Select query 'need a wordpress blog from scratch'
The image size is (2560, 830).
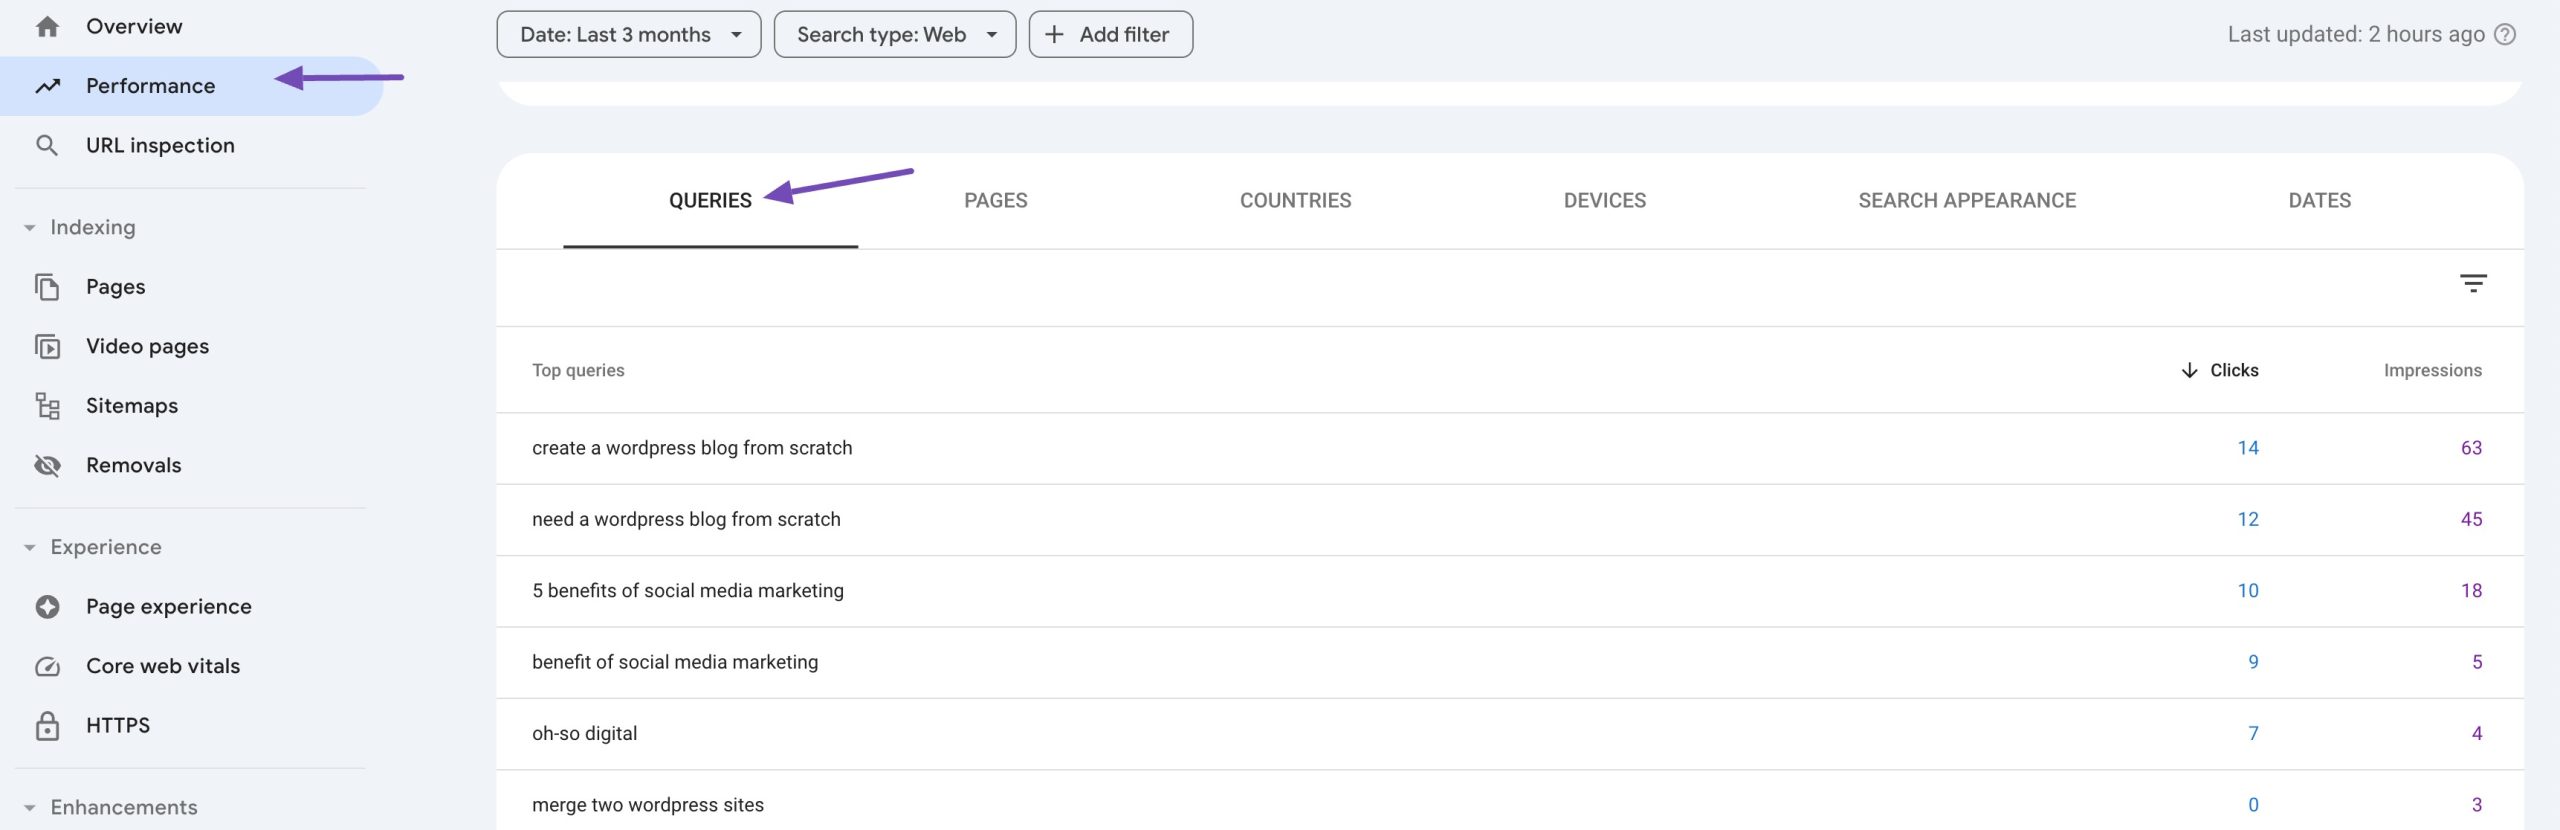point(686,520)
